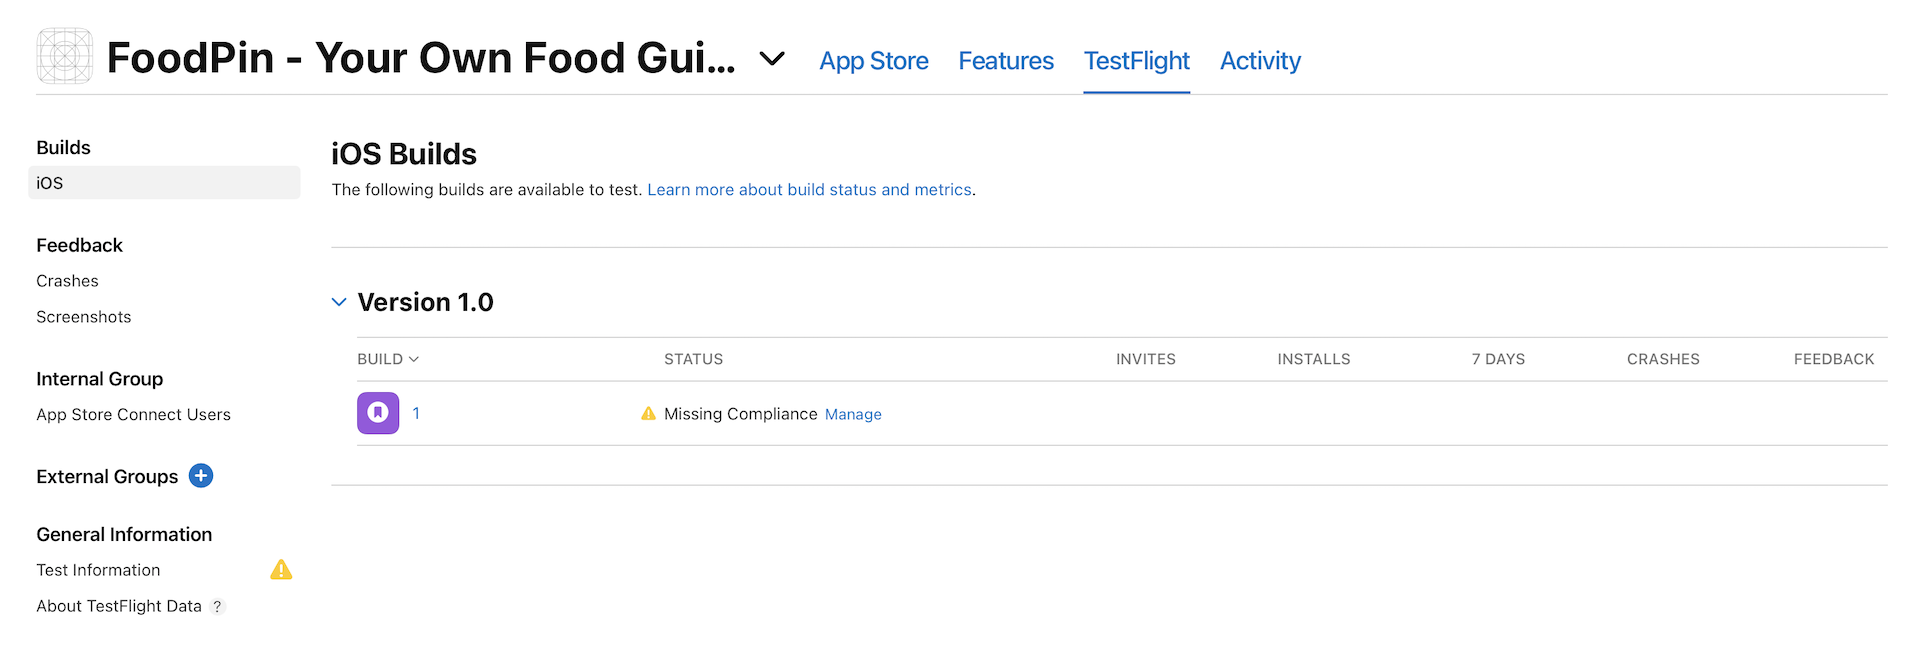1920x667 pixels.
Task: Click the Builds sidebar heading
Action: (64, 148)
